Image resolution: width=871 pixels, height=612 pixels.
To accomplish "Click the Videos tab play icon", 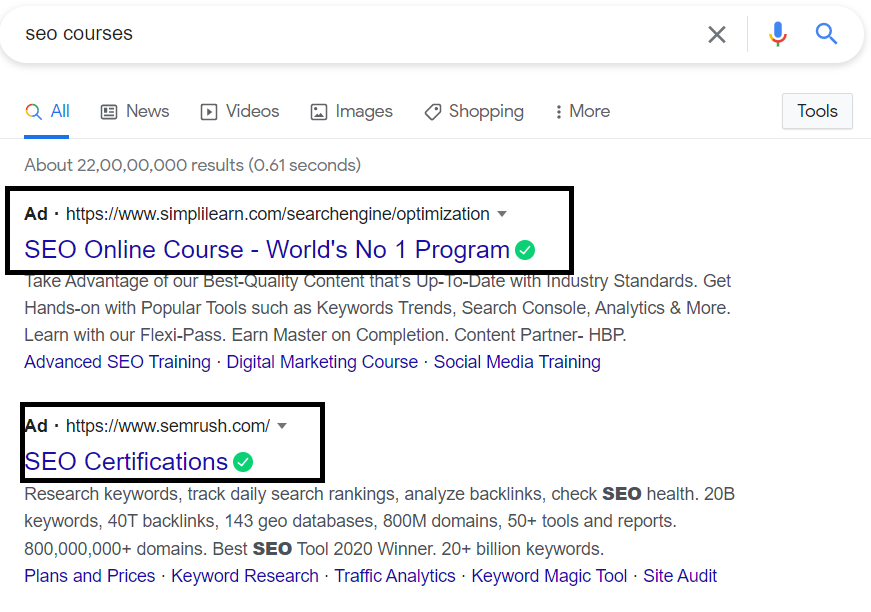I will click(209, 112).
